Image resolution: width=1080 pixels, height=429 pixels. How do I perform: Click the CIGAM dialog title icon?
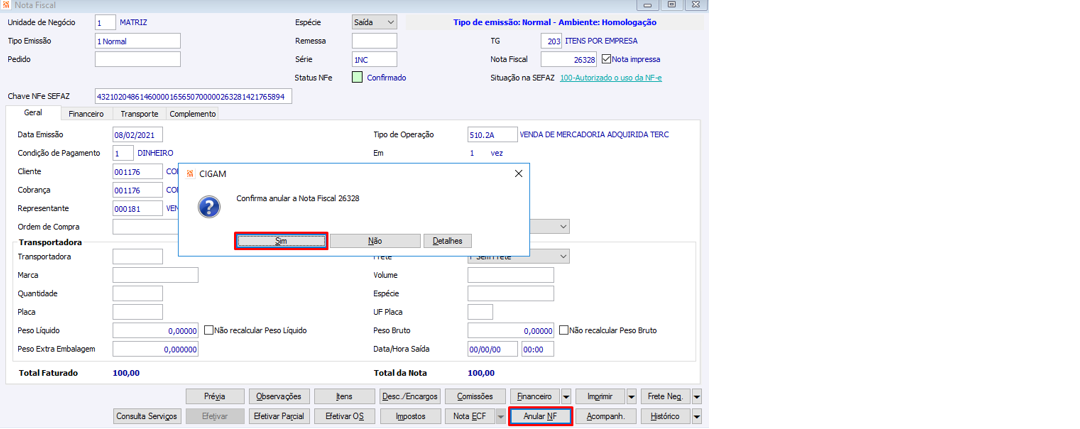coord(189,174)
